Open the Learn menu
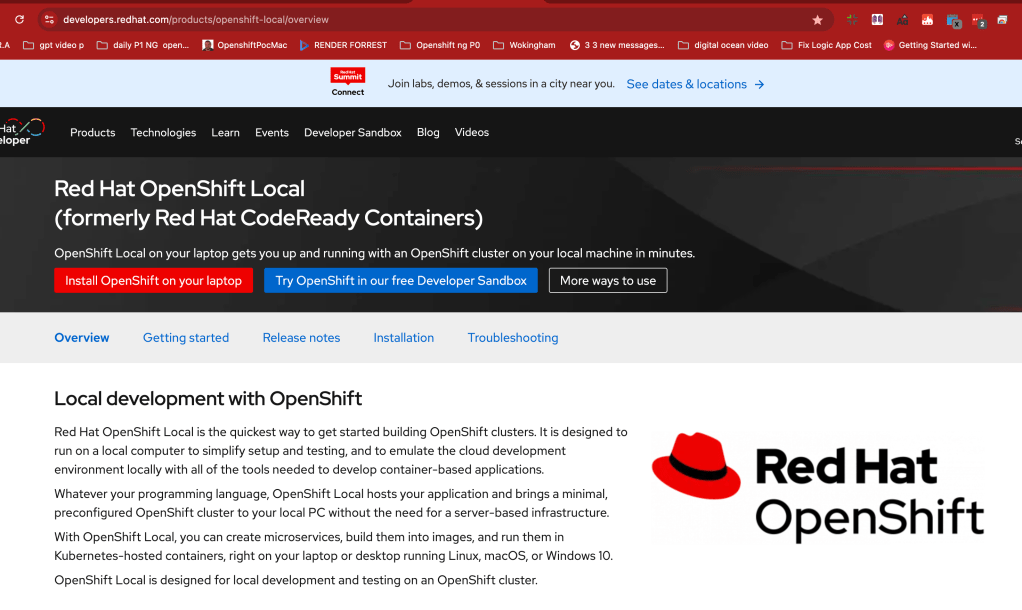This screenshot has height=610, width=1022. 226,132
